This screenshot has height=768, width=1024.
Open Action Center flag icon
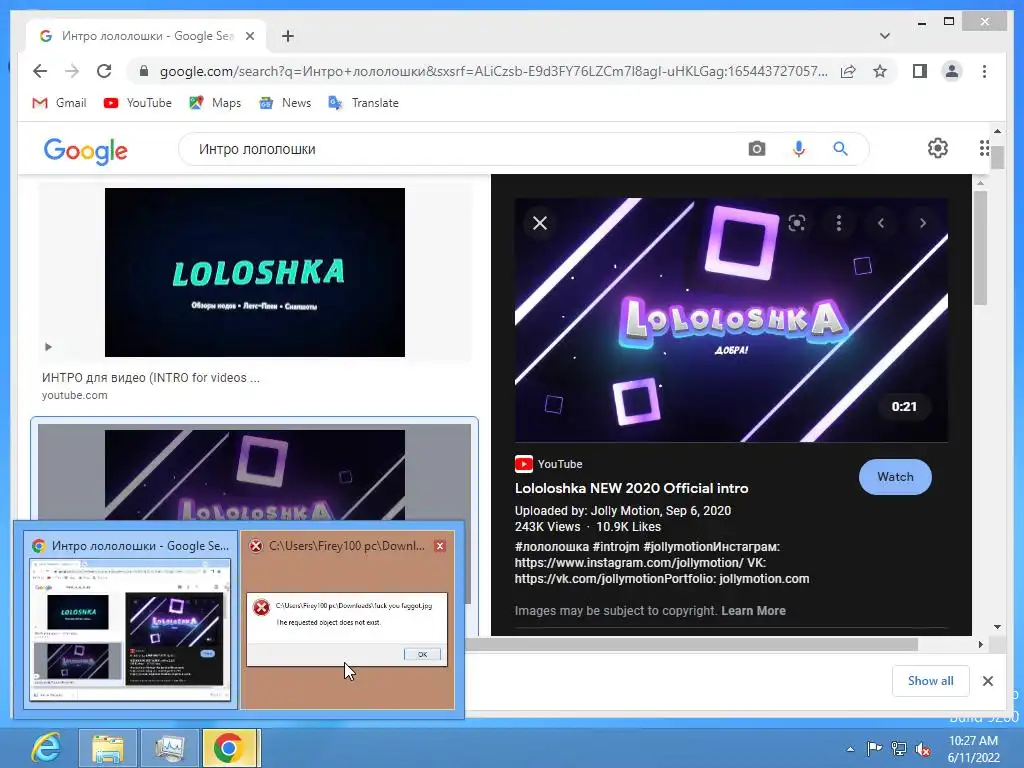click(874, 748)
